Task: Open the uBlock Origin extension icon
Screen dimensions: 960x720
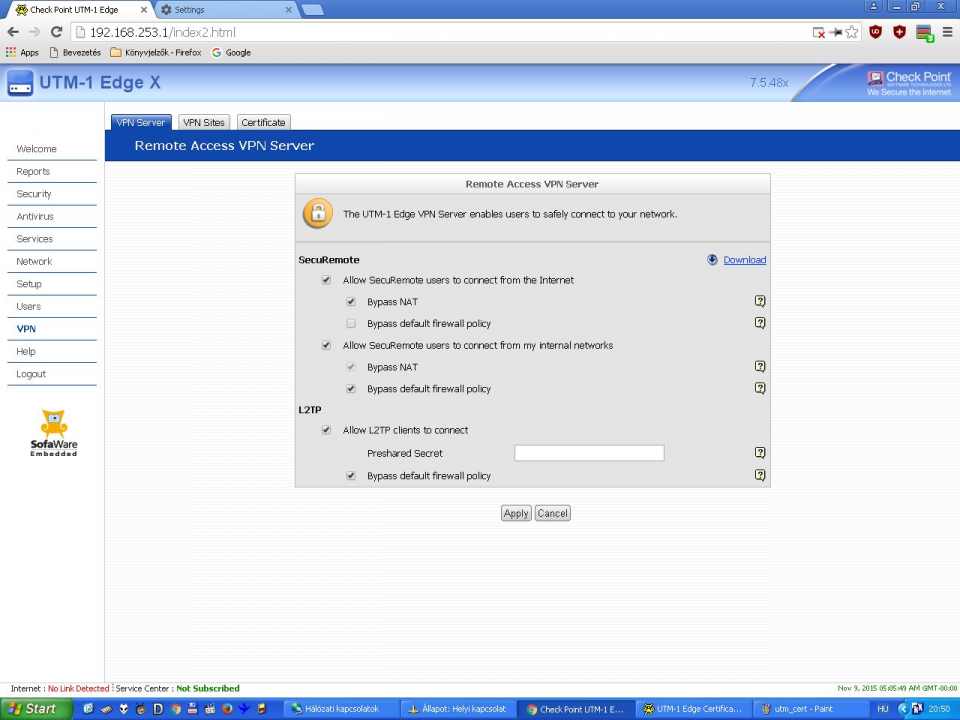Action: pyautogui.click(x=876, y=32)
